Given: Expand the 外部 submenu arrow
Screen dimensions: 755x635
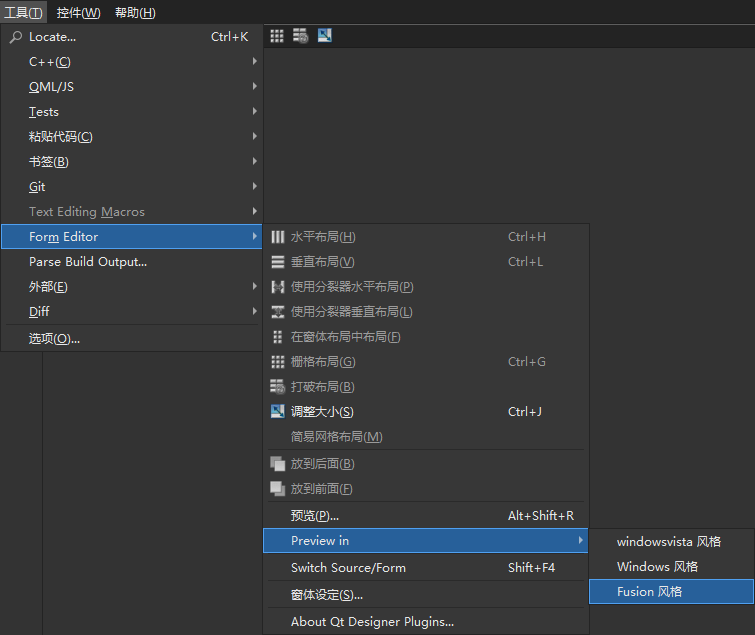Looking at the screenshot, I should point(255,286).
